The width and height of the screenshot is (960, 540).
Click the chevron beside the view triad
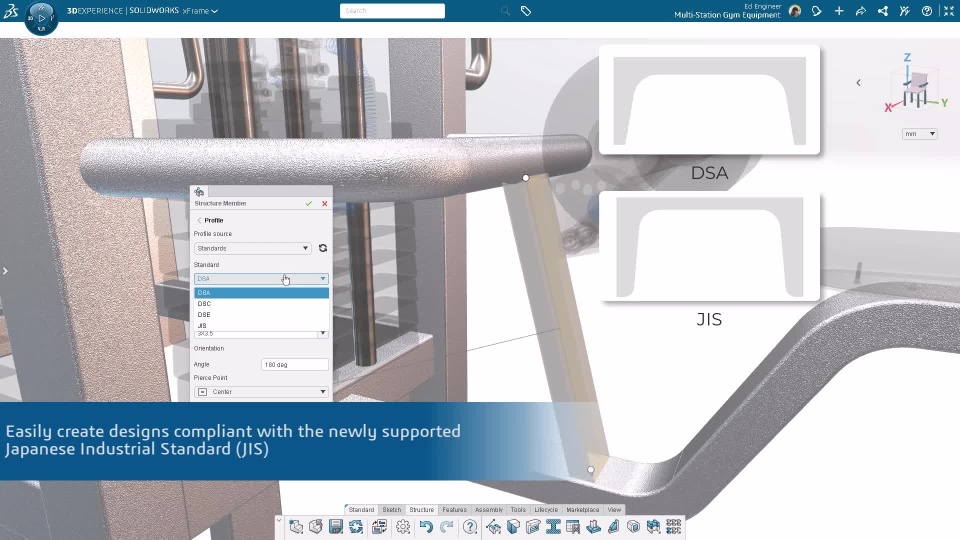[x=858, y=82]
